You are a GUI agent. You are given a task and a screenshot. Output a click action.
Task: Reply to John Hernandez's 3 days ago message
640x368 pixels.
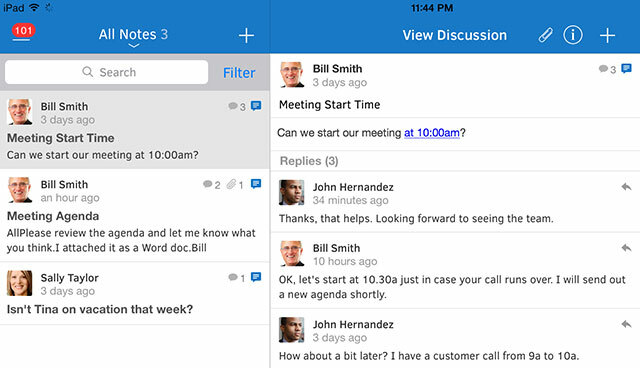point(626,324)
